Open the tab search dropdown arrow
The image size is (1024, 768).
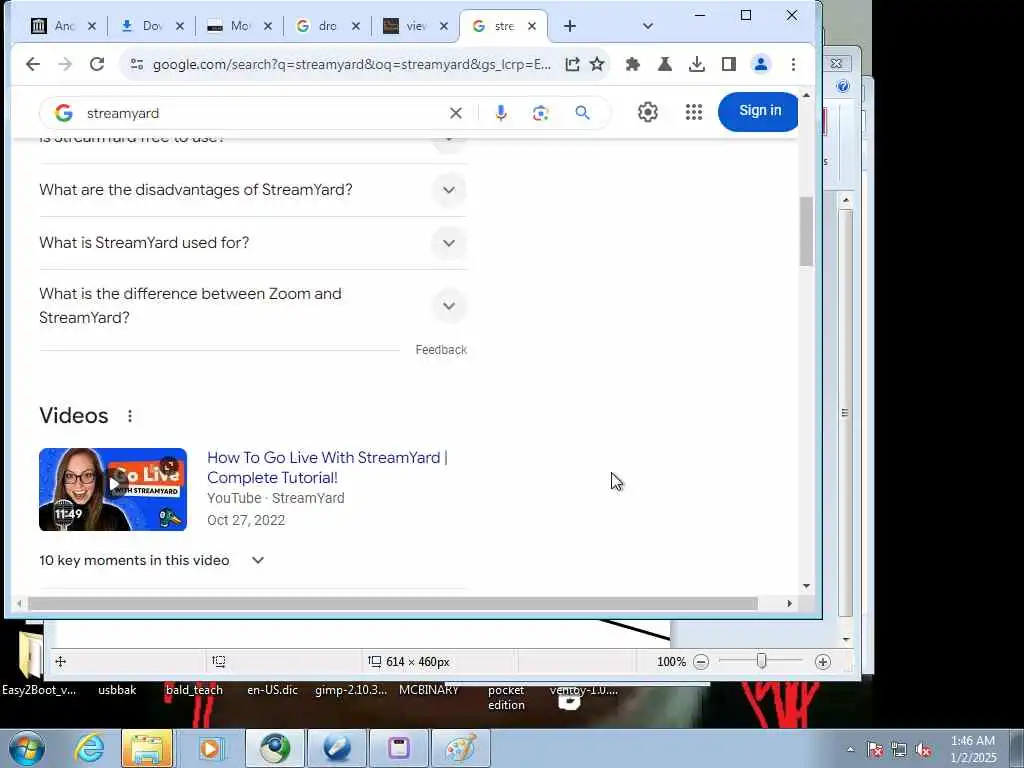pyautogui.click(x=647, y=26)
